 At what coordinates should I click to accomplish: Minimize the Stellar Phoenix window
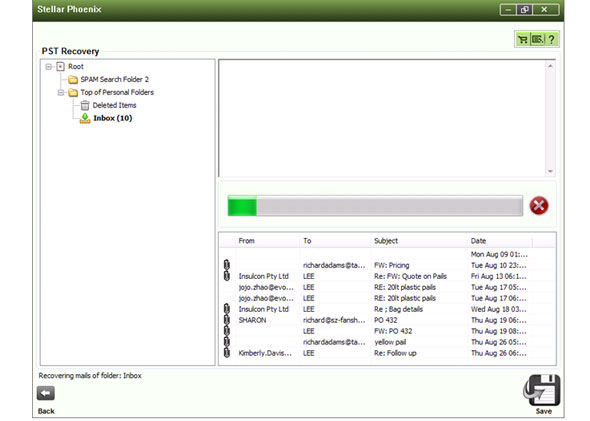[x=508, y=10]
